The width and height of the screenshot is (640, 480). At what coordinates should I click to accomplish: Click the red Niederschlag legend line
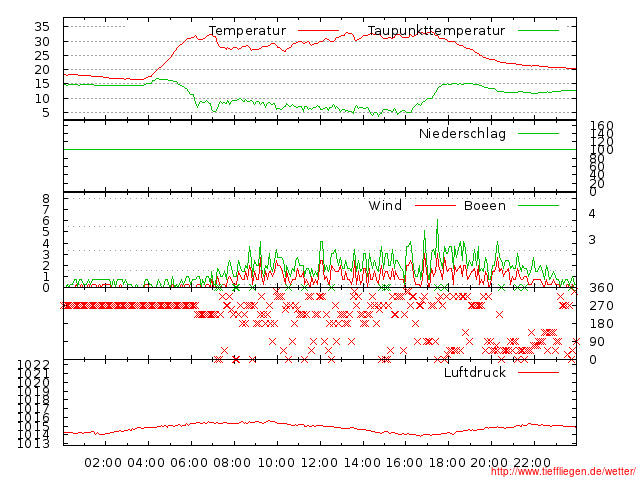(539, 133)
